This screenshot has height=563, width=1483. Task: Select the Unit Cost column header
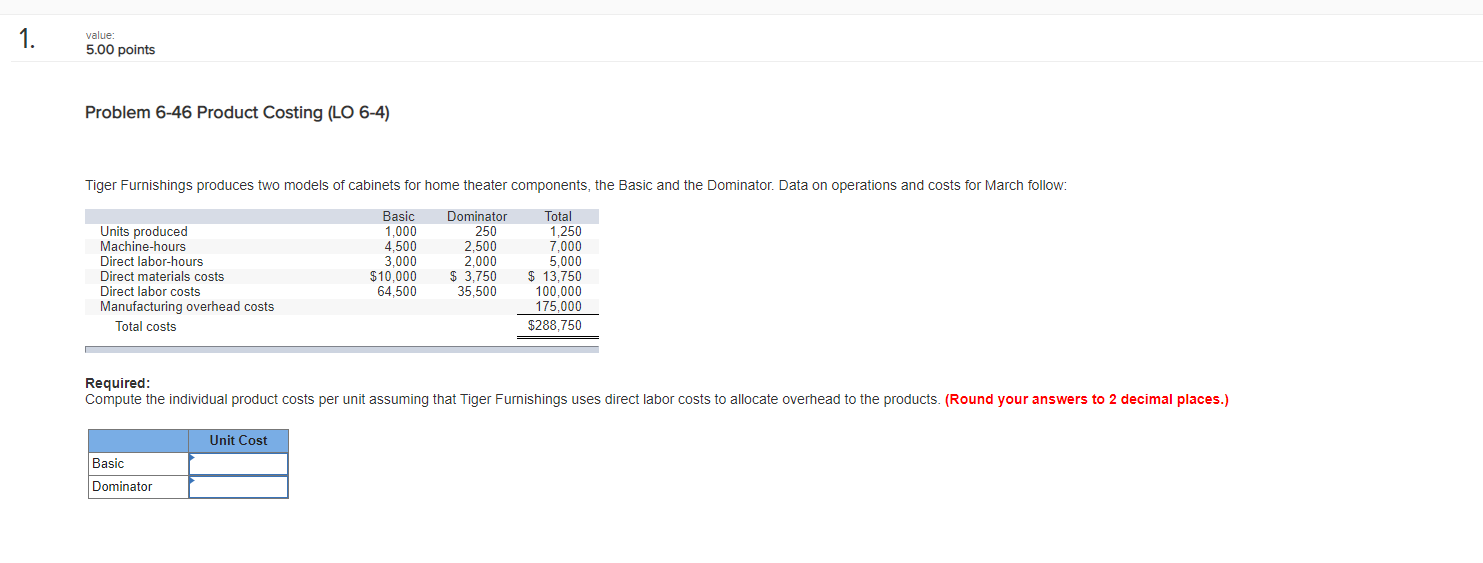(238, 441)
